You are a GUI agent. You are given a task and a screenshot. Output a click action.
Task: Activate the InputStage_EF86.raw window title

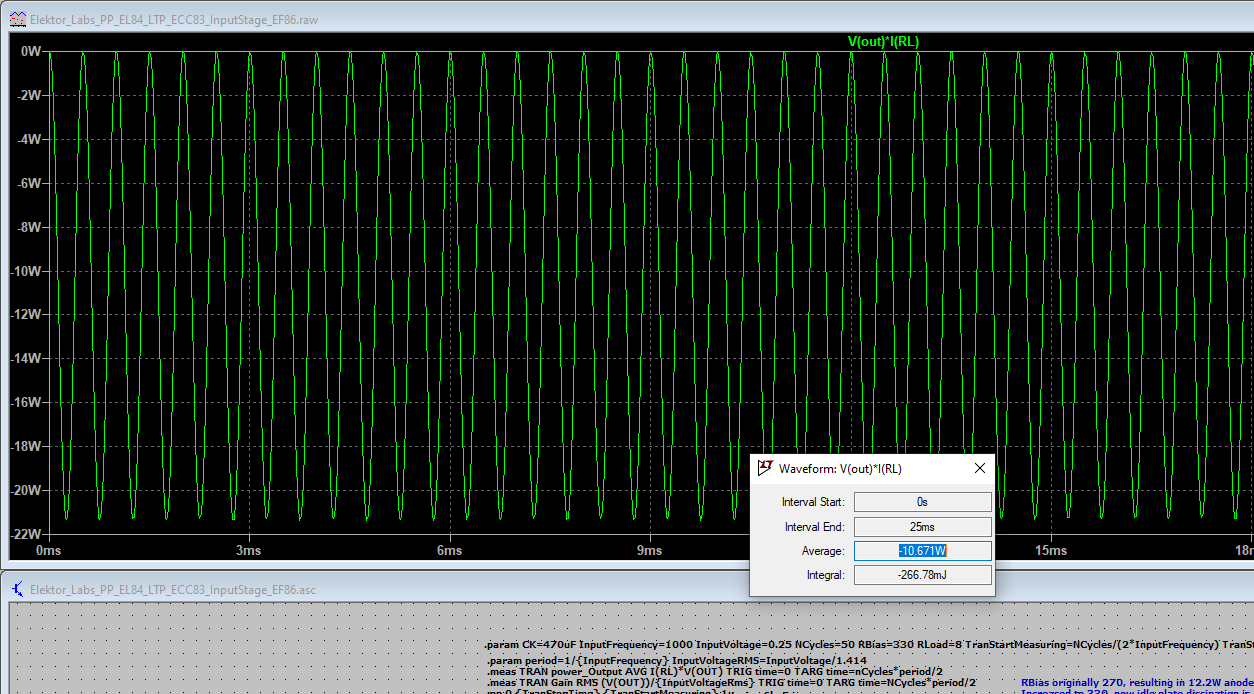[176, 19]
